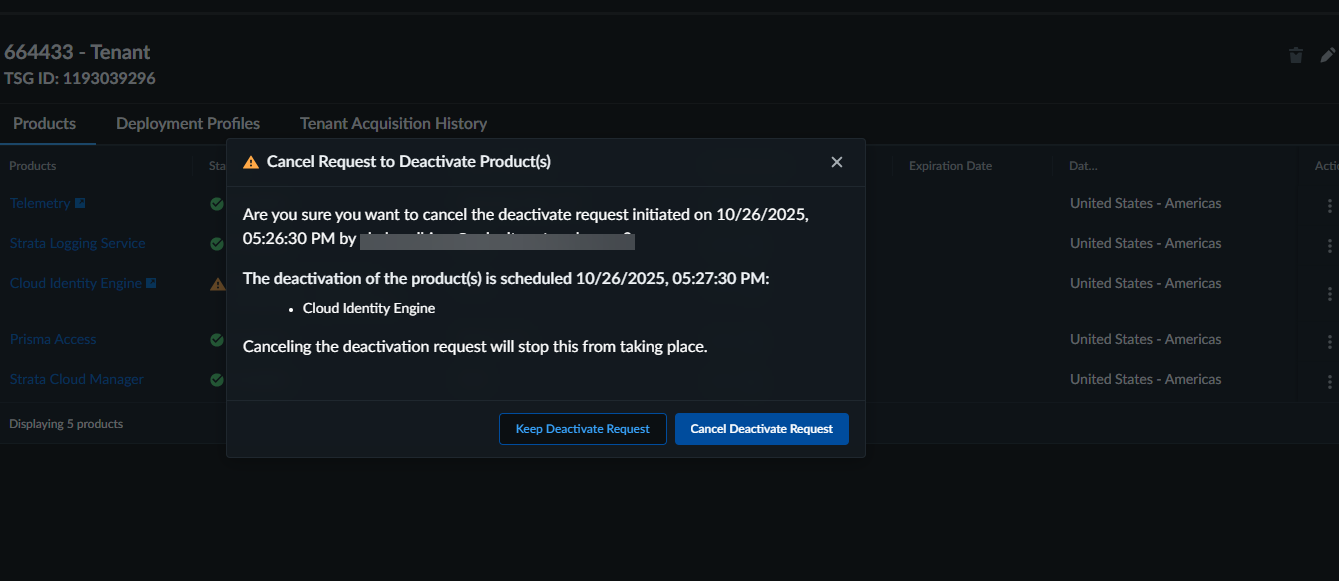Click the green status check for Prisma Access
1339x581 pixels.
coord(216,340)
